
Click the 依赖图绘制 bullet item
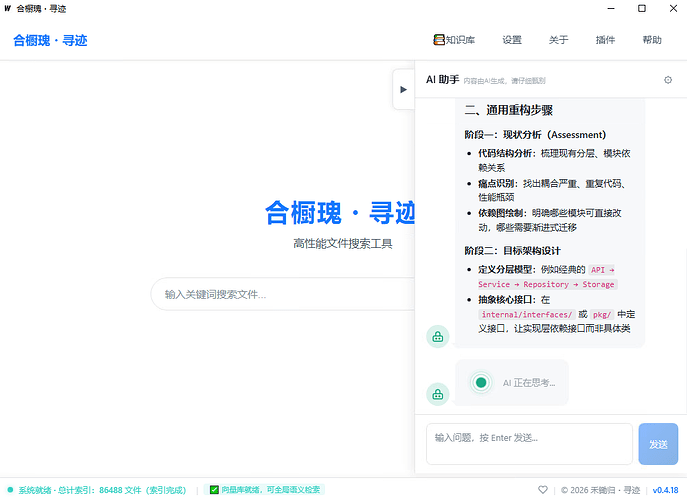pos(550,220)
